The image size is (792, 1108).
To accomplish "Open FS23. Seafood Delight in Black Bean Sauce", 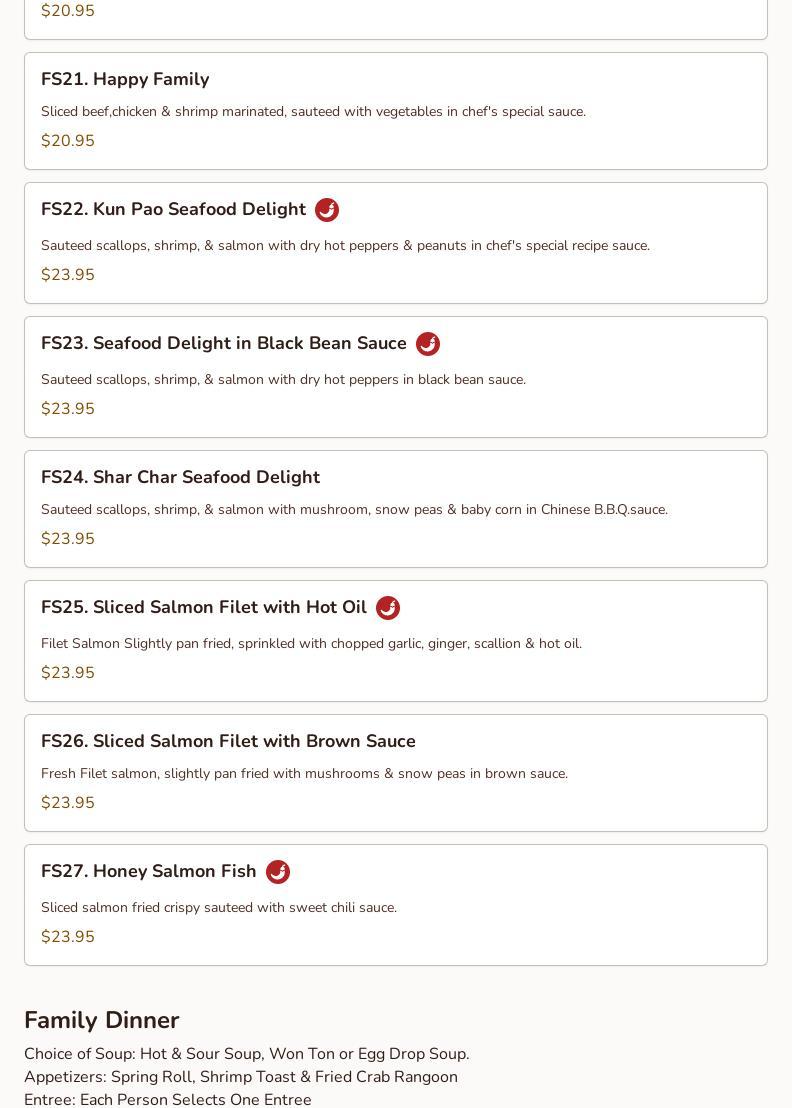I will (223, 343).
